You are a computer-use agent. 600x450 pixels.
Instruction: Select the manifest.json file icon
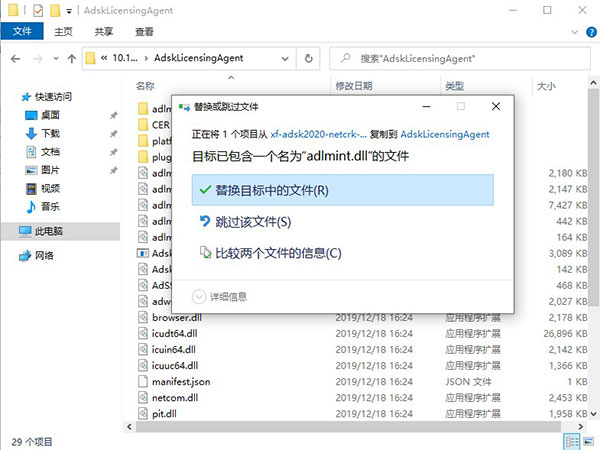point(144,381)
